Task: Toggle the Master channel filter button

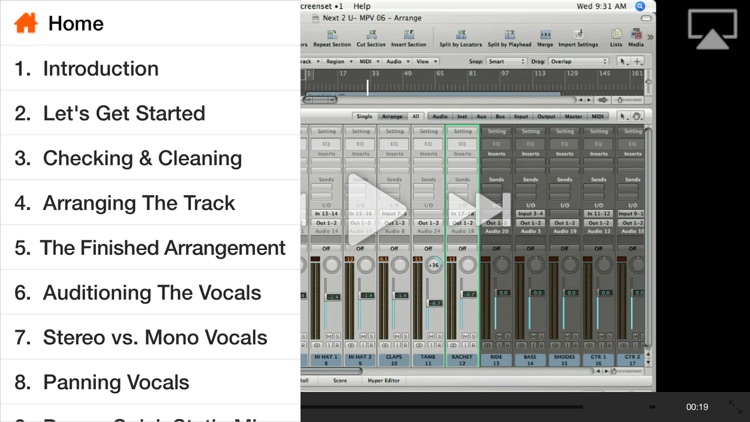Action: [573, 116]
